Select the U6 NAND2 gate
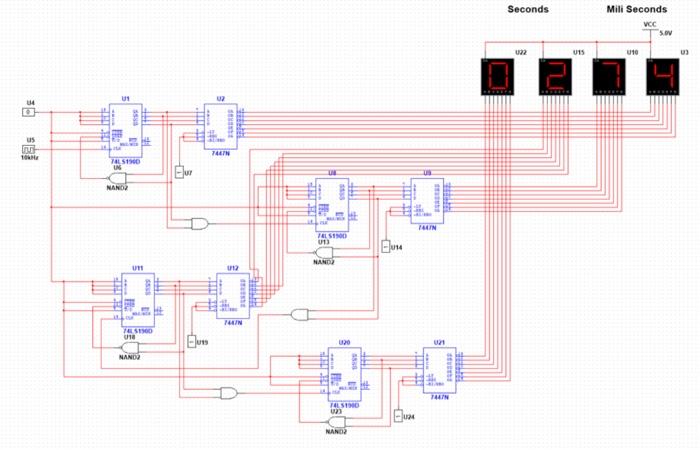This screenshot has height=450, width=700. coord(117,178)
